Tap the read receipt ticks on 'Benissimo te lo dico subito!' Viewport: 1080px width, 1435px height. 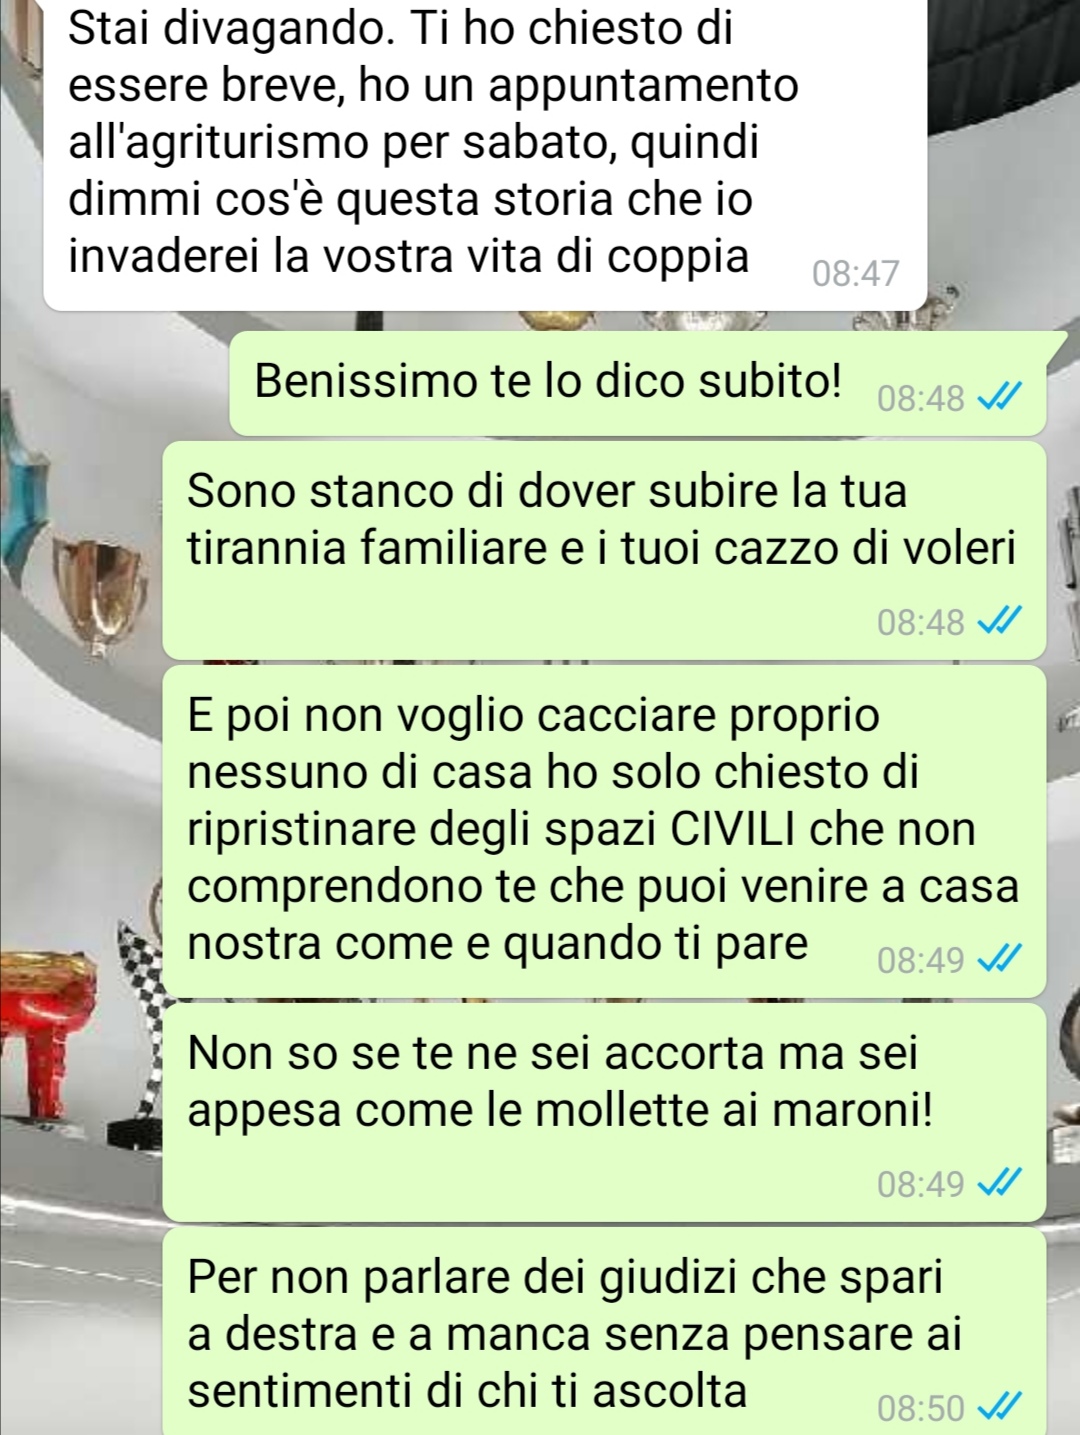(x=997, y=400)
